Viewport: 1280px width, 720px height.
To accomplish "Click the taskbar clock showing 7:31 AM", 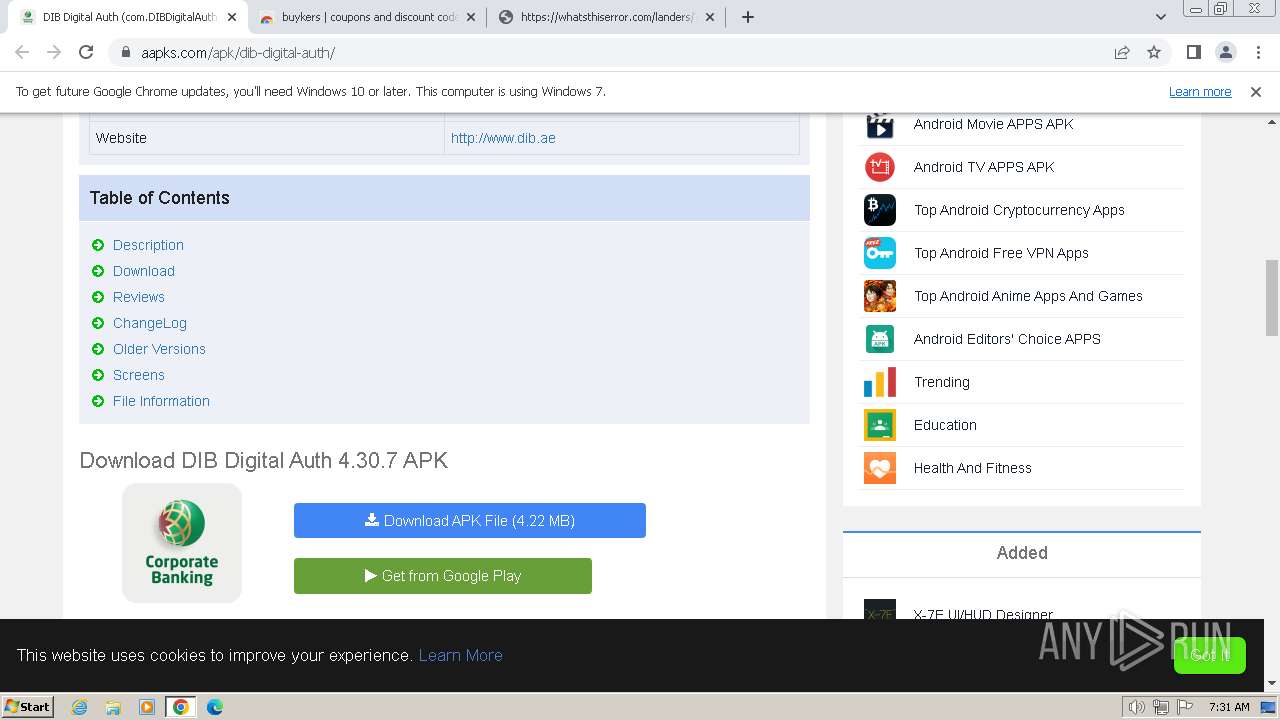I will point(1229,707).
